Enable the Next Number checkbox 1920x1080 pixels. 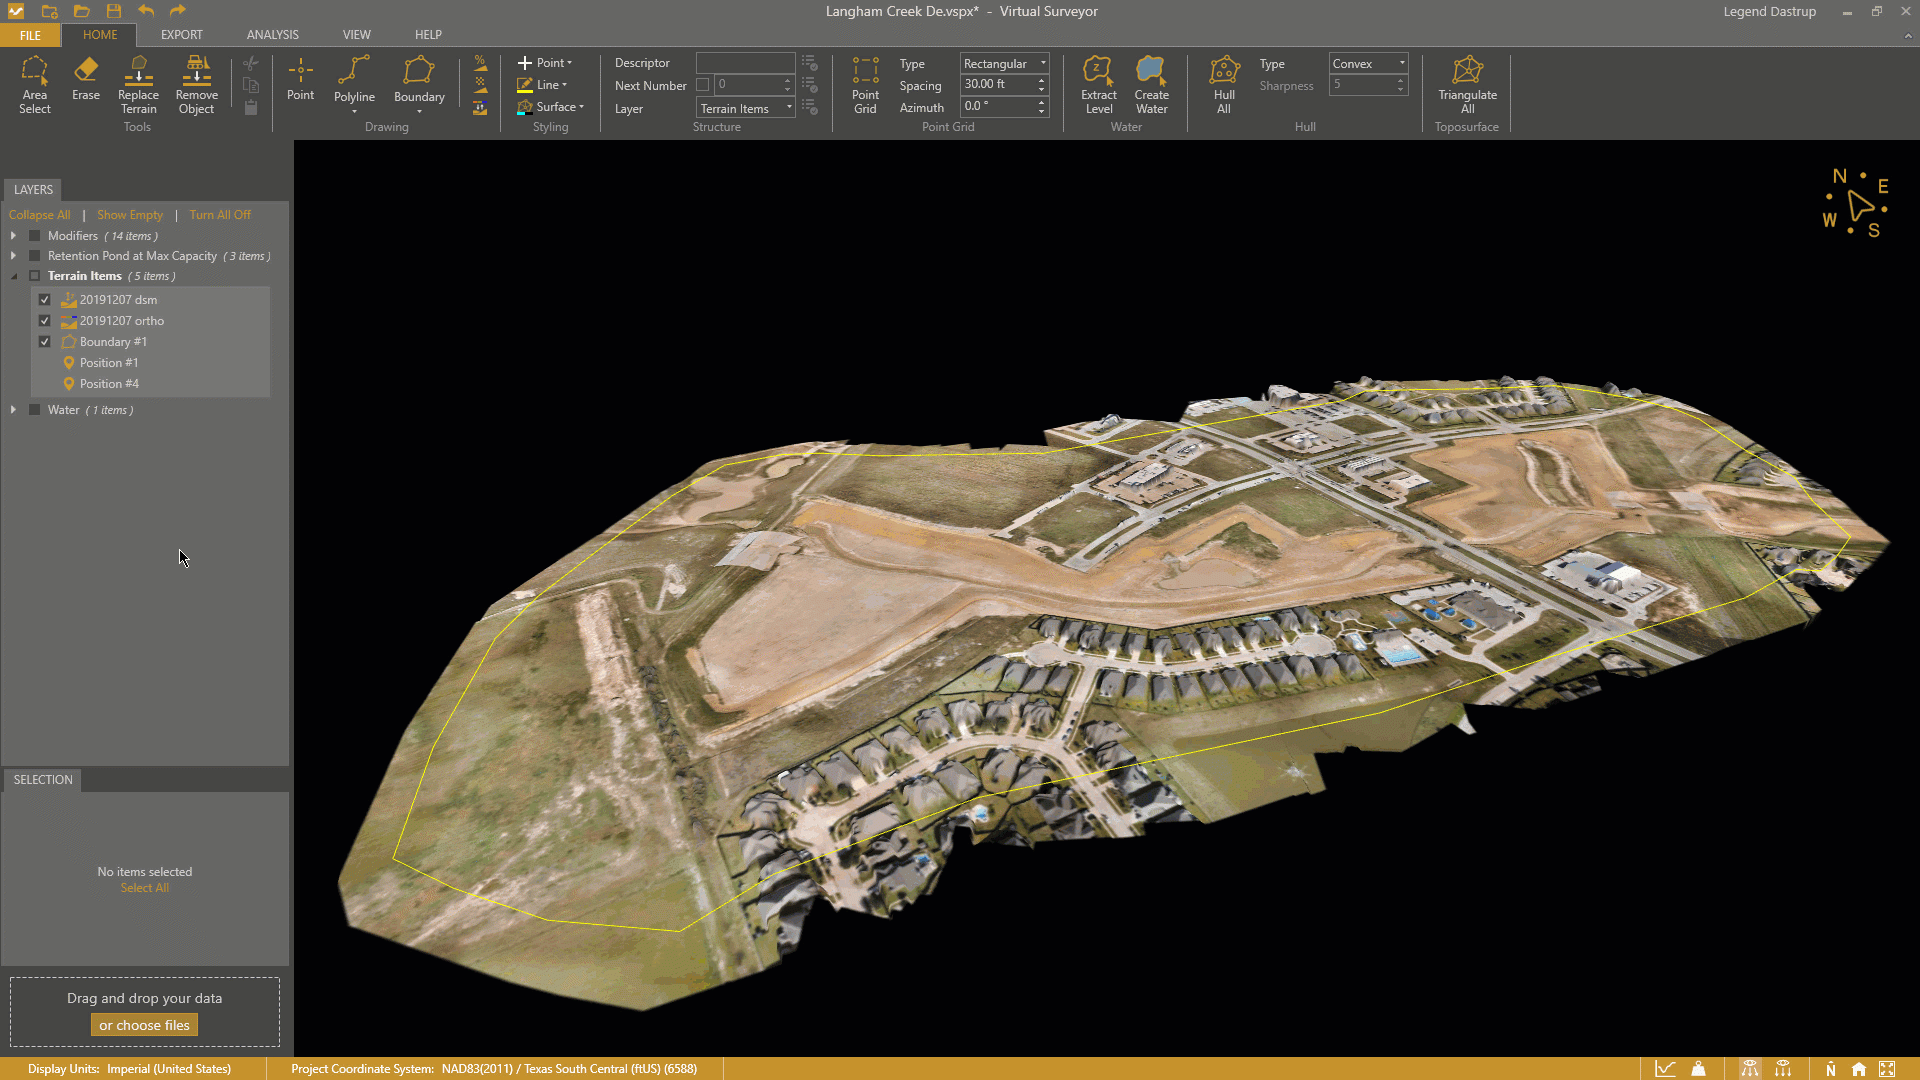click(x=704, y=85)
